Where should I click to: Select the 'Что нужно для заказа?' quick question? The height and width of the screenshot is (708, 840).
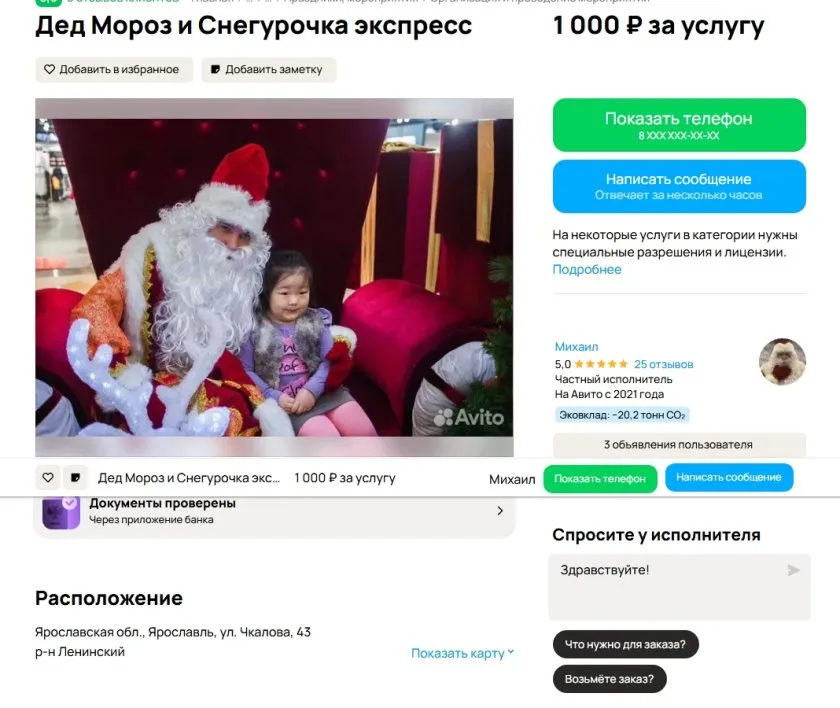[x=625, y=644]
